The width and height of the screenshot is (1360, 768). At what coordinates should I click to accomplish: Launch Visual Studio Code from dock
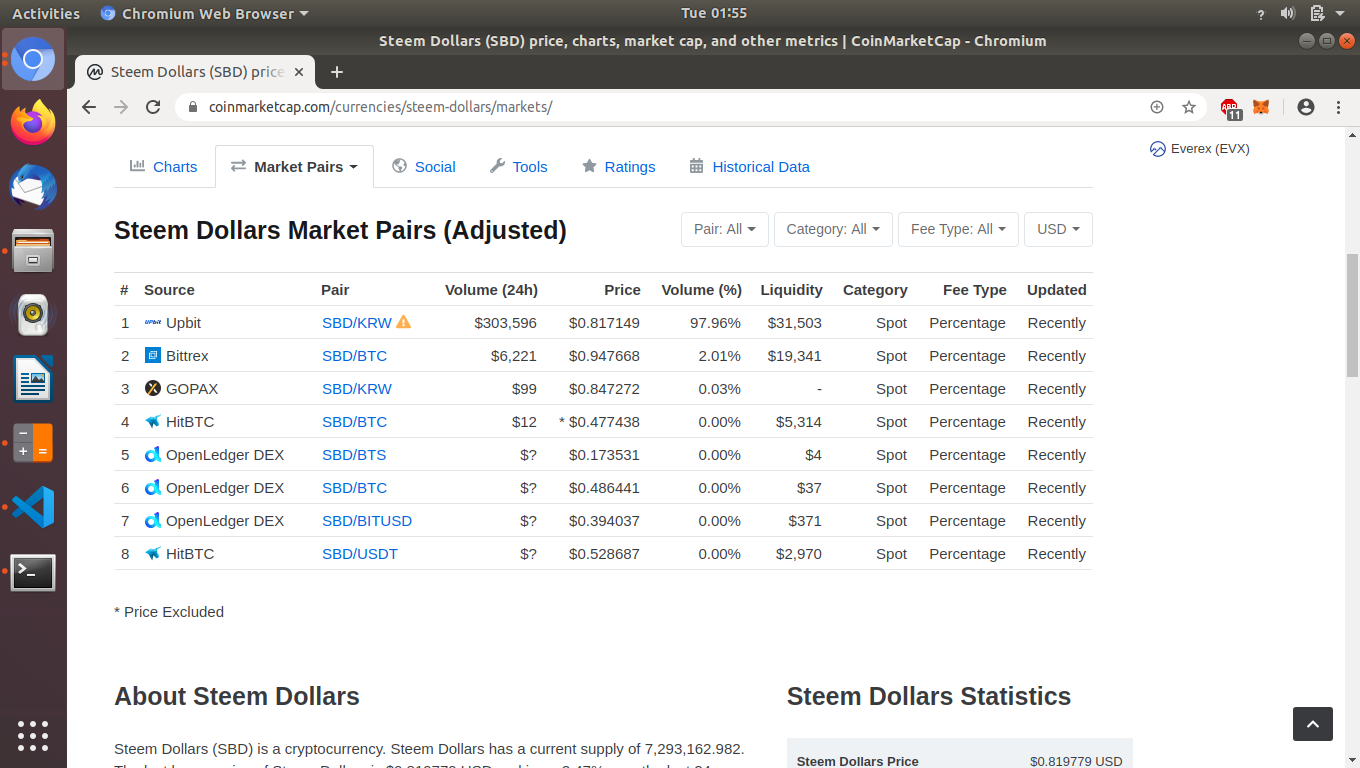pyautogui.click(x=33, y=508)
